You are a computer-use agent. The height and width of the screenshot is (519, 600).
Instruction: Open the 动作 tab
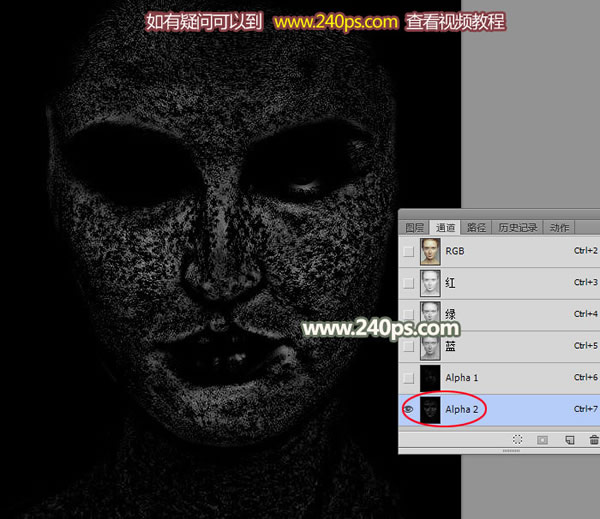pyautogui.click(x=559, y=228)
